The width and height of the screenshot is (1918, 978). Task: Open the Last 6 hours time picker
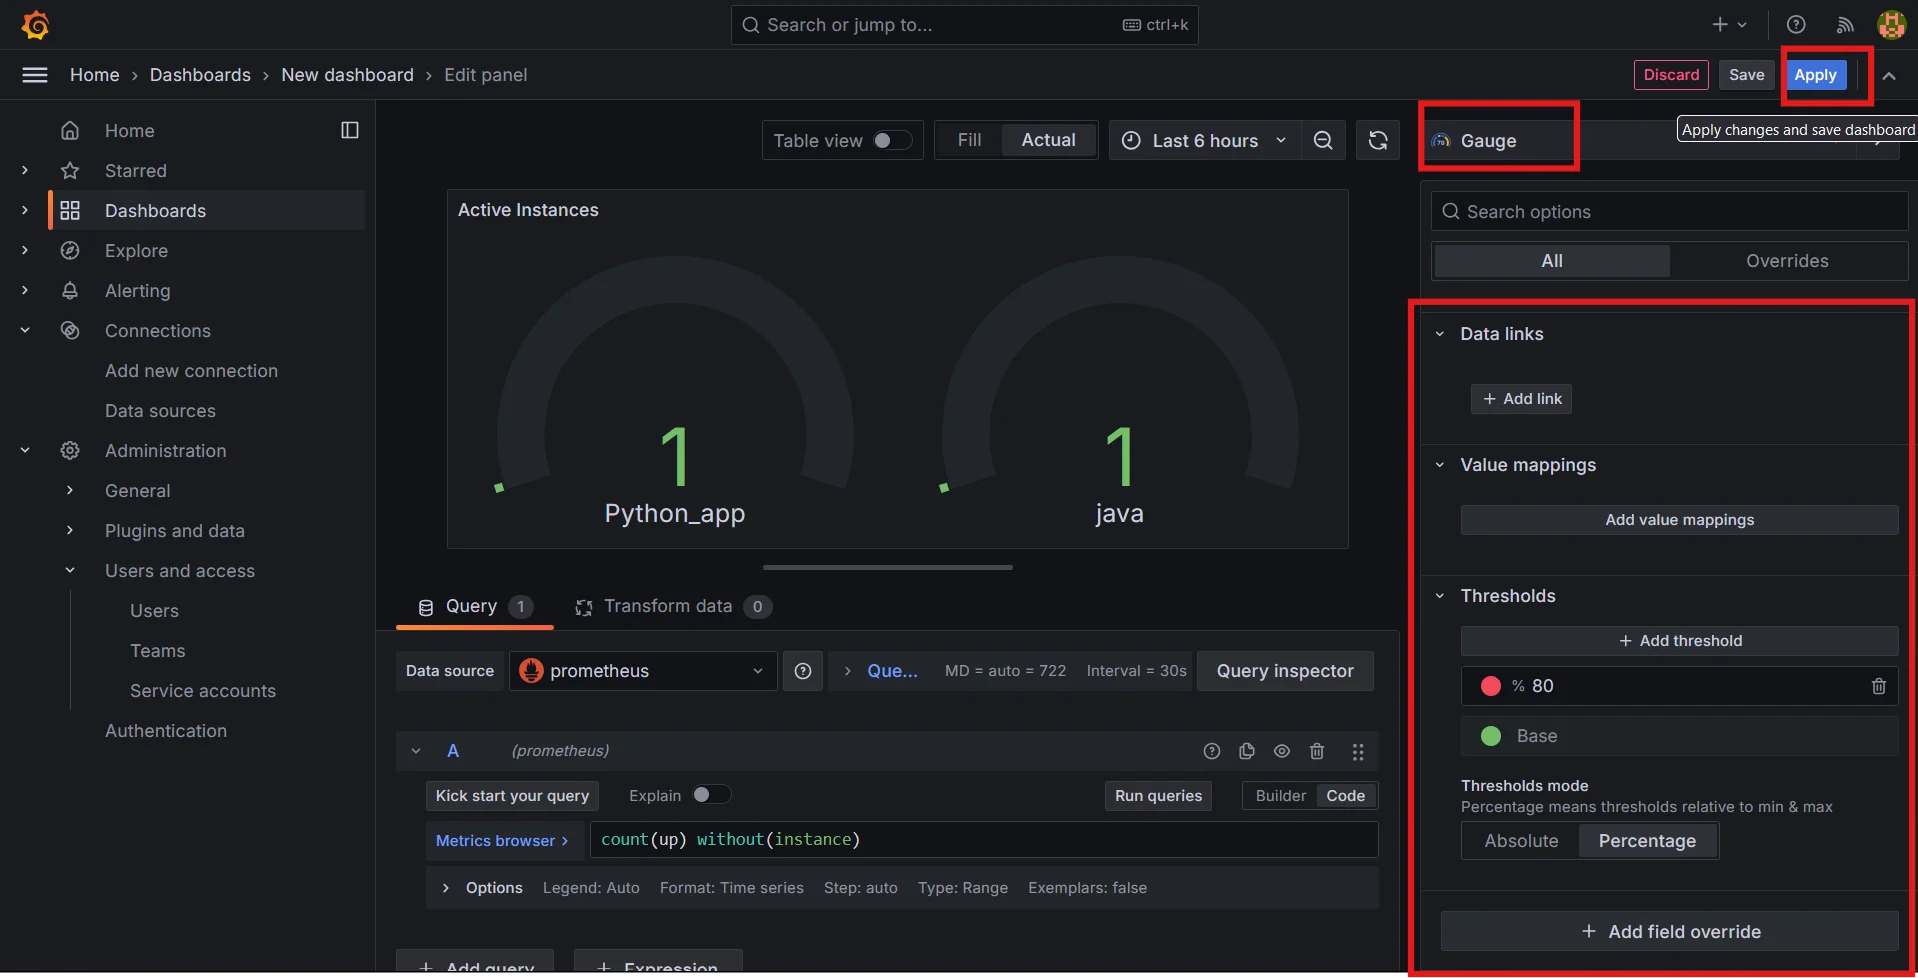point(1205,141)
